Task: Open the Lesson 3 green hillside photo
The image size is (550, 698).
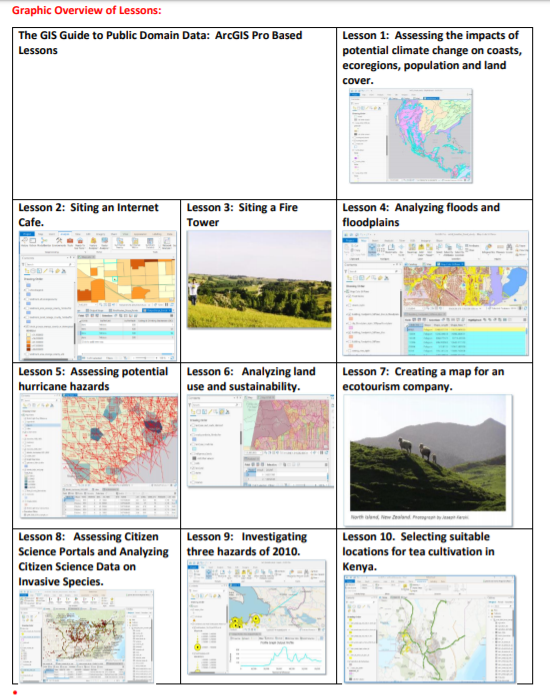Action: tap(259, 280)
